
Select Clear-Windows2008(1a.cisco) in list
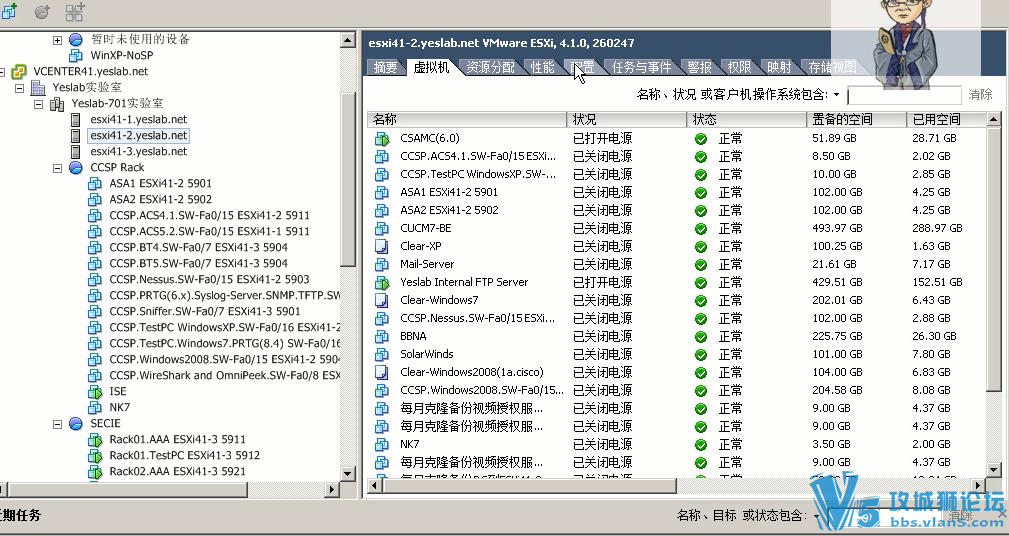472,372
